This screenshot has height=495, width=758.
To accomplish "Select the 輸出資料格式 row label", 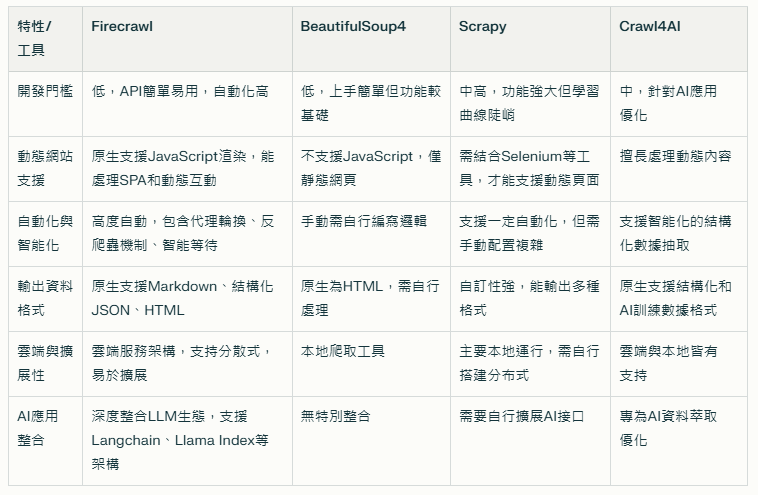I will pyautogui.click(x=45, y=298).
